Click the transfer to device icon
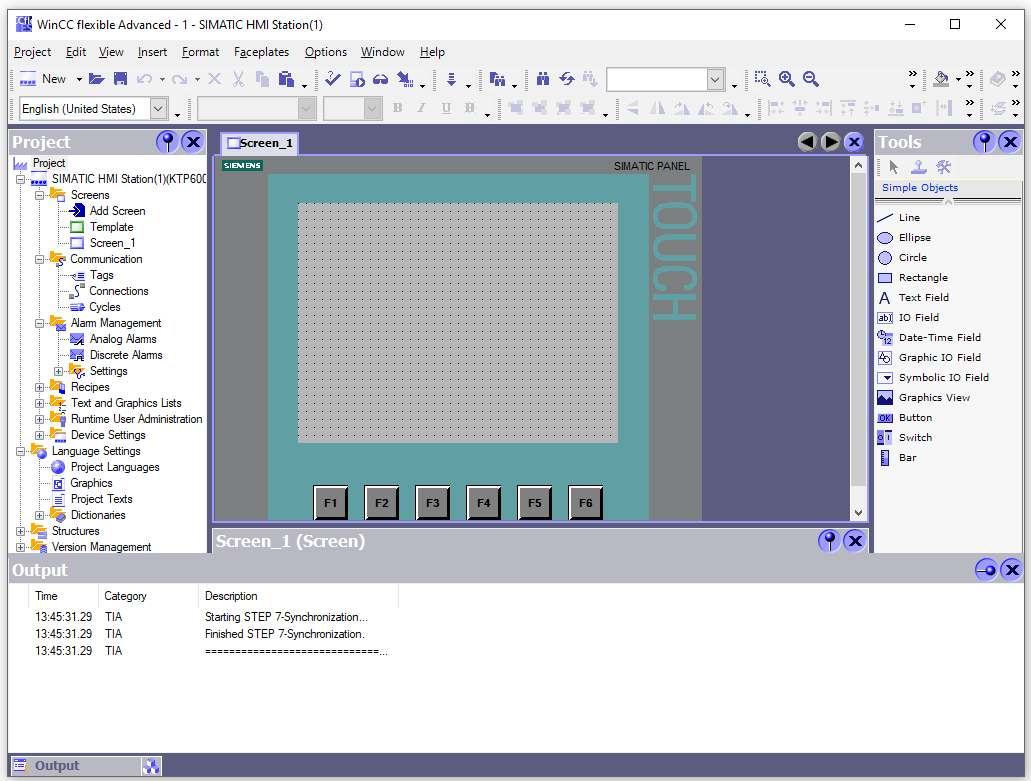1031x781 pixels. [406, 79]
